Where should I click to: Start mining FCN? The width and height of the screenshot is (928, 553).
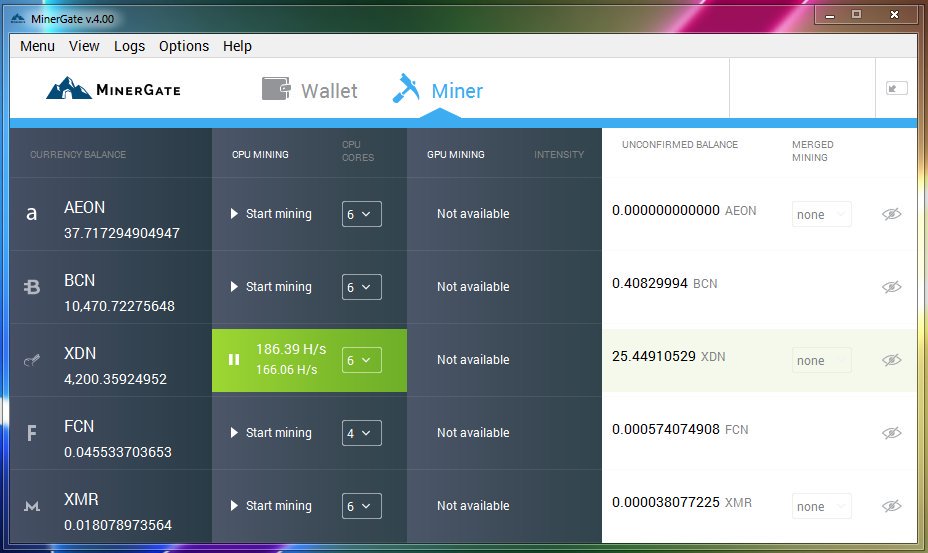(x=271, y=433)
